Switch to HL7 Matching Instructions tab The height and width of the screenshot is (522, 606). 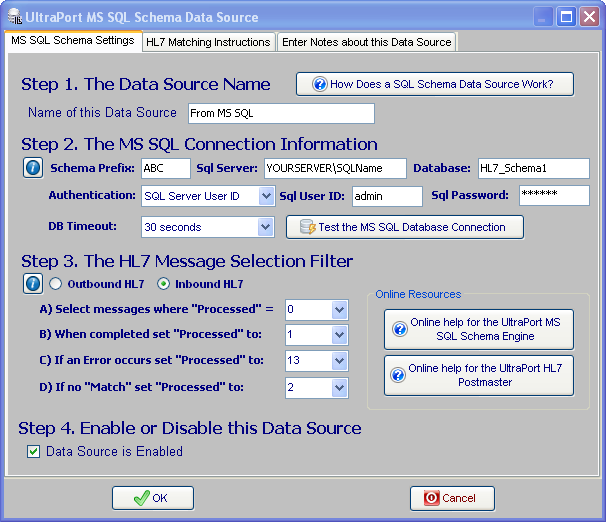(208, 42)
